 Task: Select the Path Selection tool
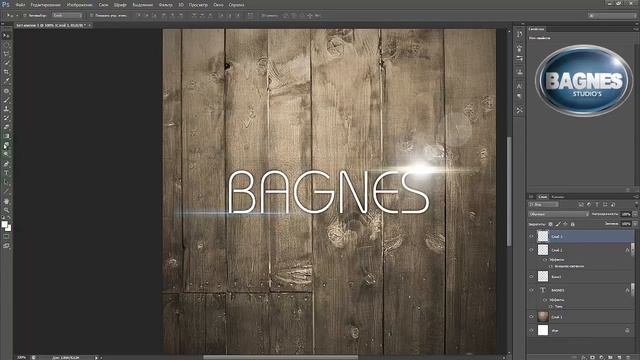(6, 182)
